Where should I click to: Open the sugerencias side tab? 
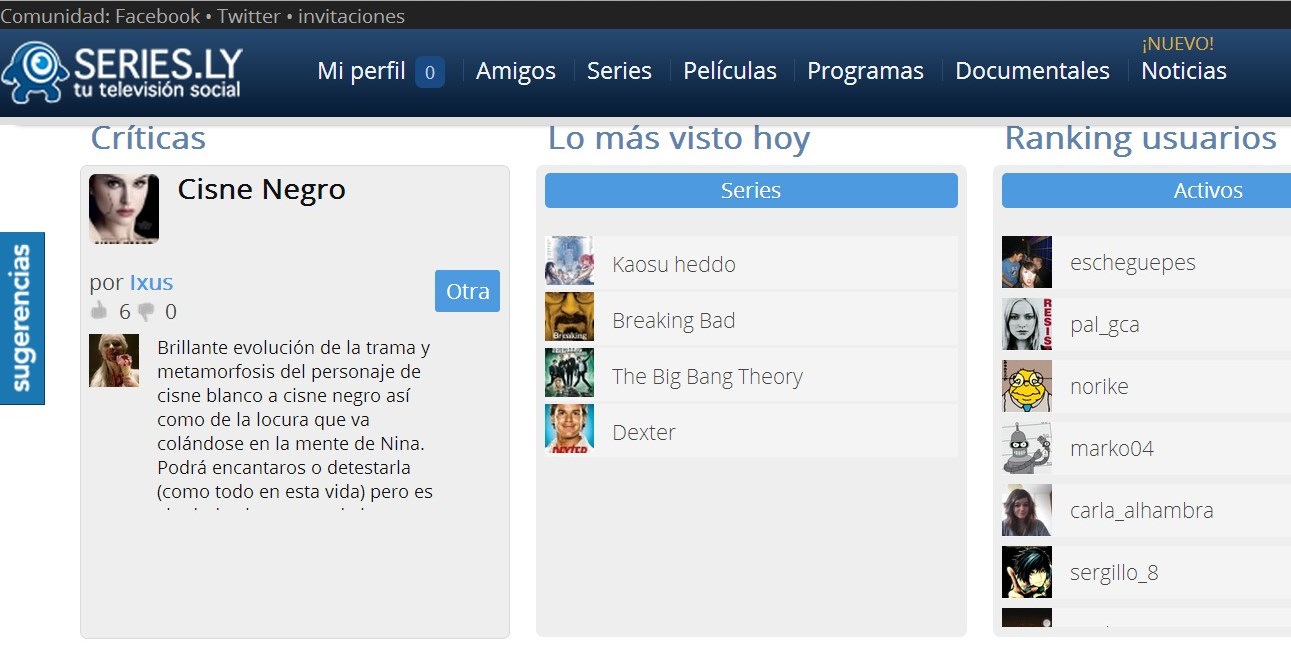point(22,318)
